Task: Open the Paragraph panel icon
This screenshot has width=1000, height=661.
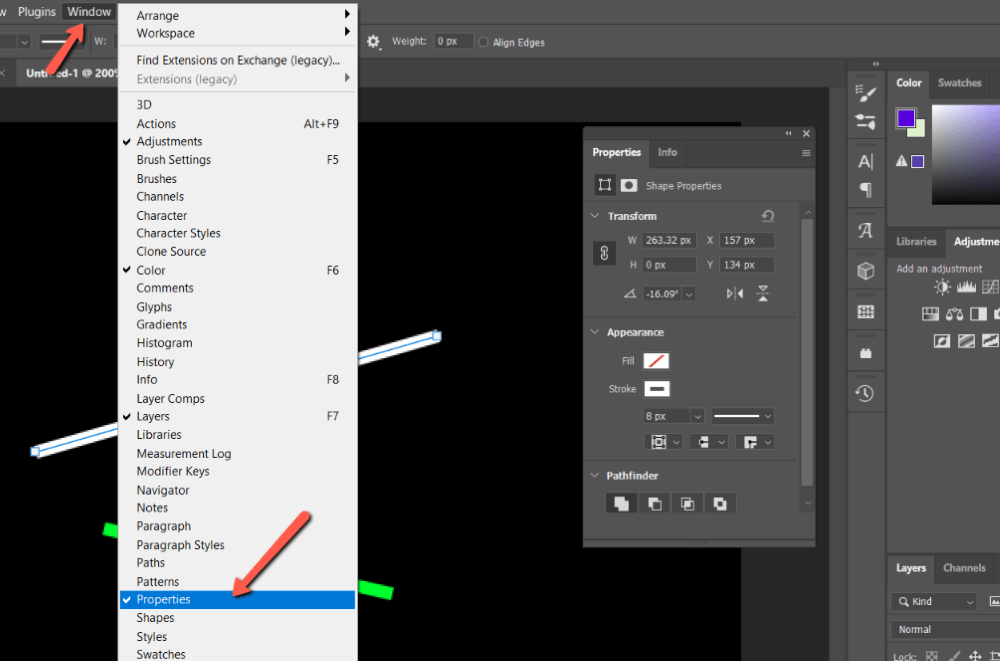Action: pyautogui.click(x=866, y=190)
